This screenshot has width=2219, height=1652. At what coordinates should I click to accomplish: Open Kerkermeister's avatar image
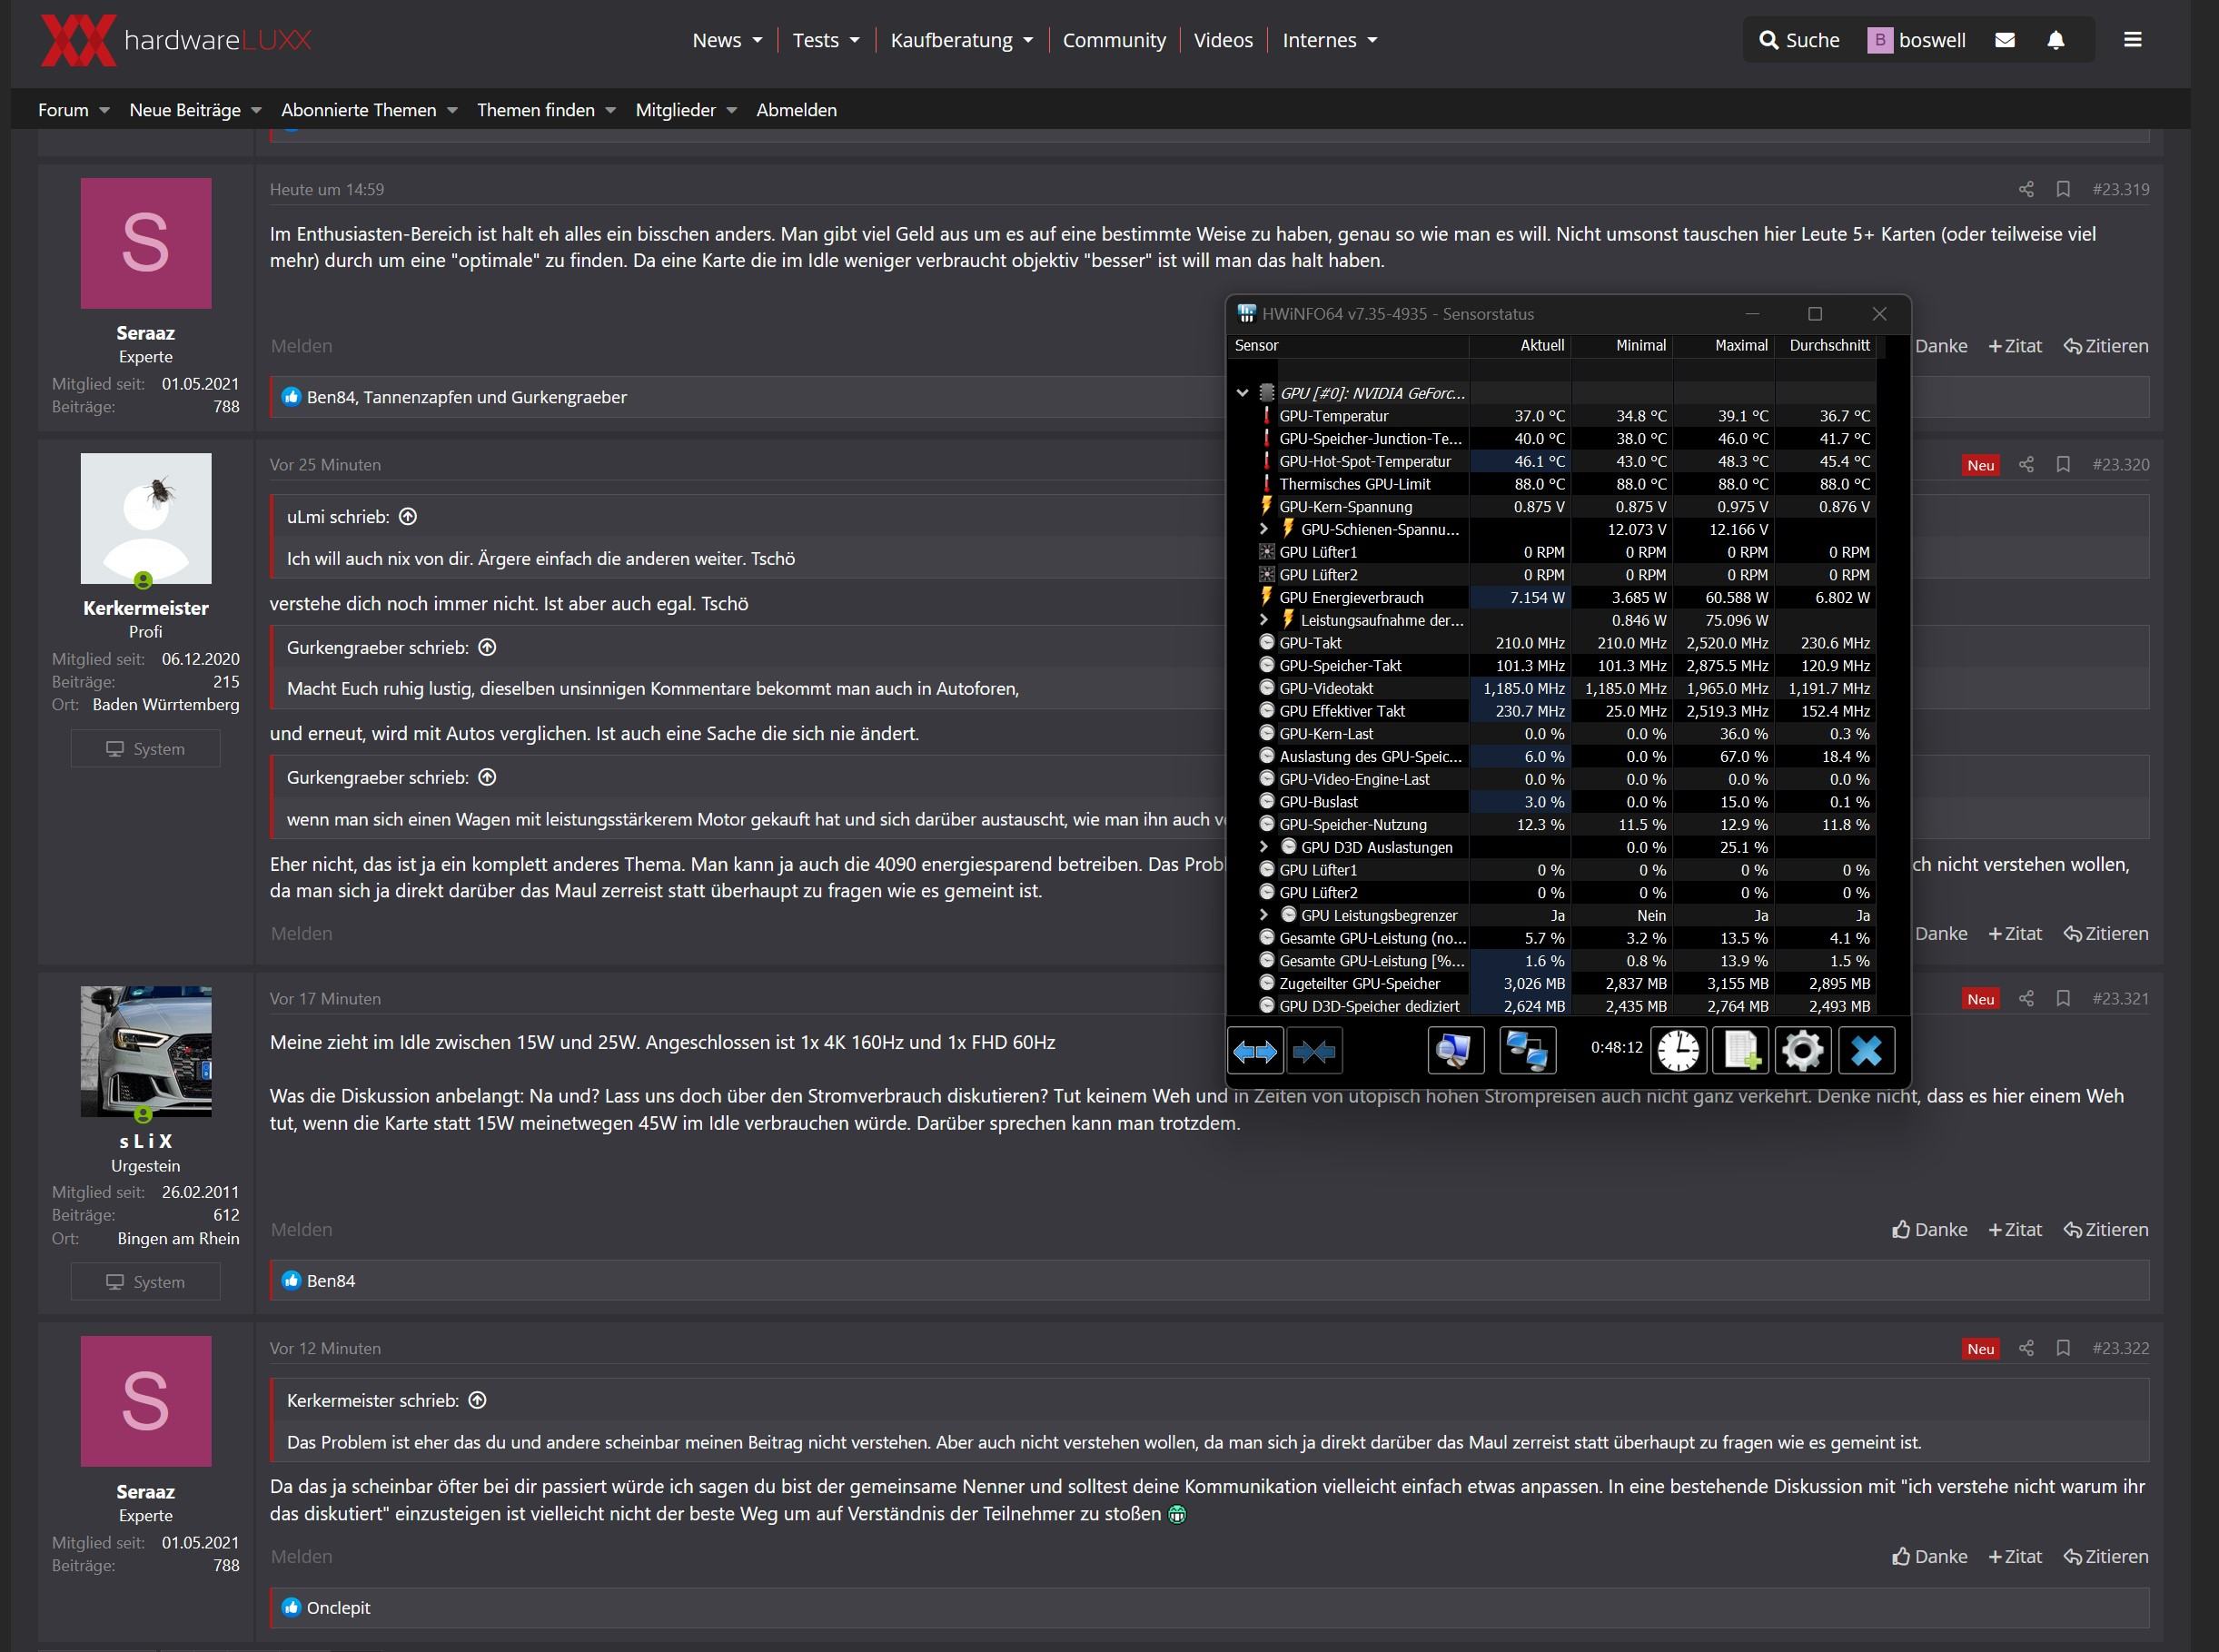(146, 518)
